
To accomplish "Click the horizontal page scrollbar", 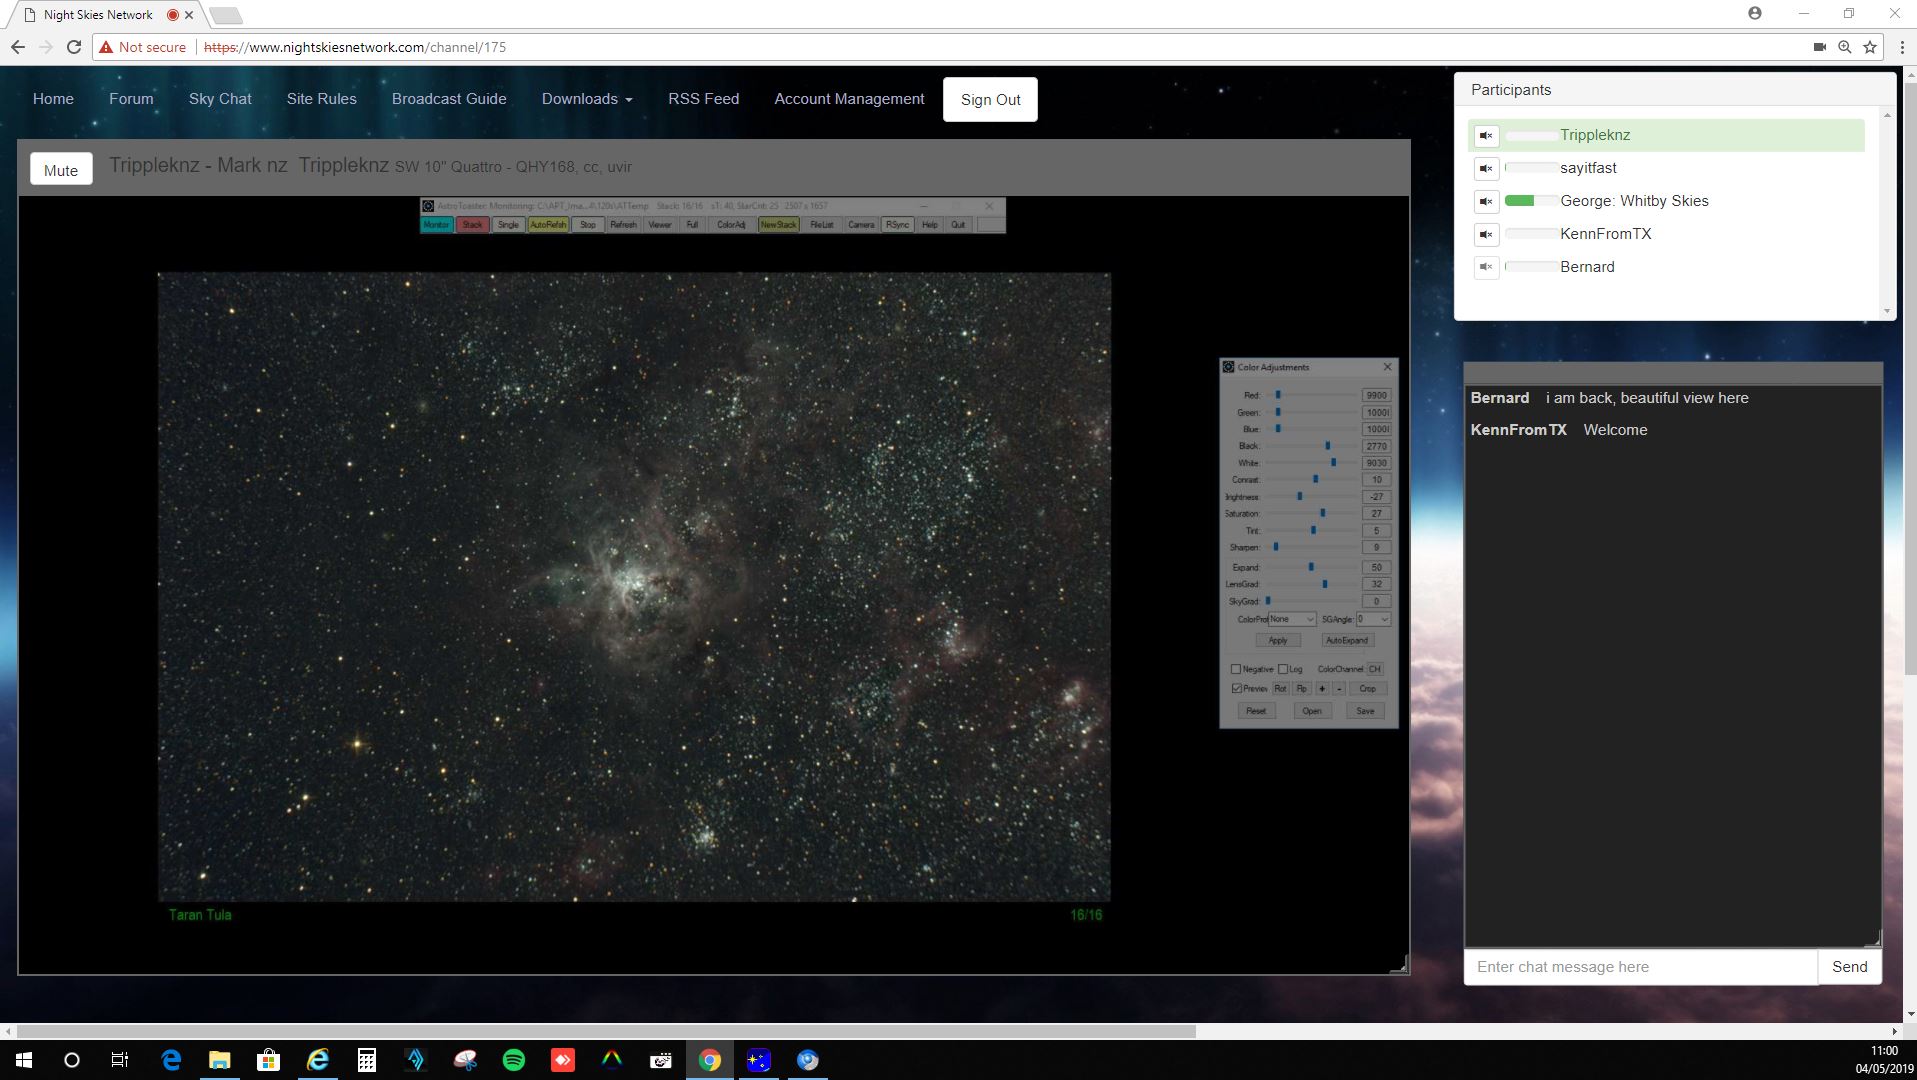I will [606, 1031].
